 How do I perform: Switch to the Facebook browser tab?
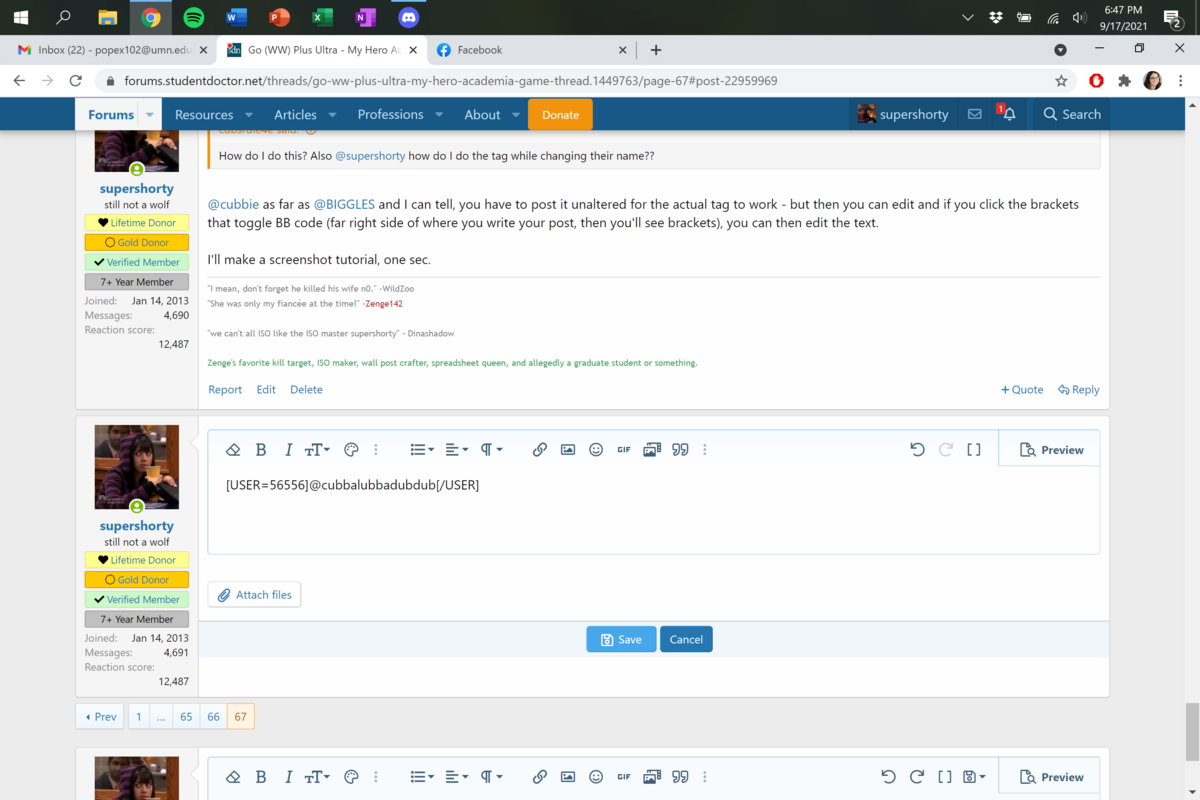480,50
